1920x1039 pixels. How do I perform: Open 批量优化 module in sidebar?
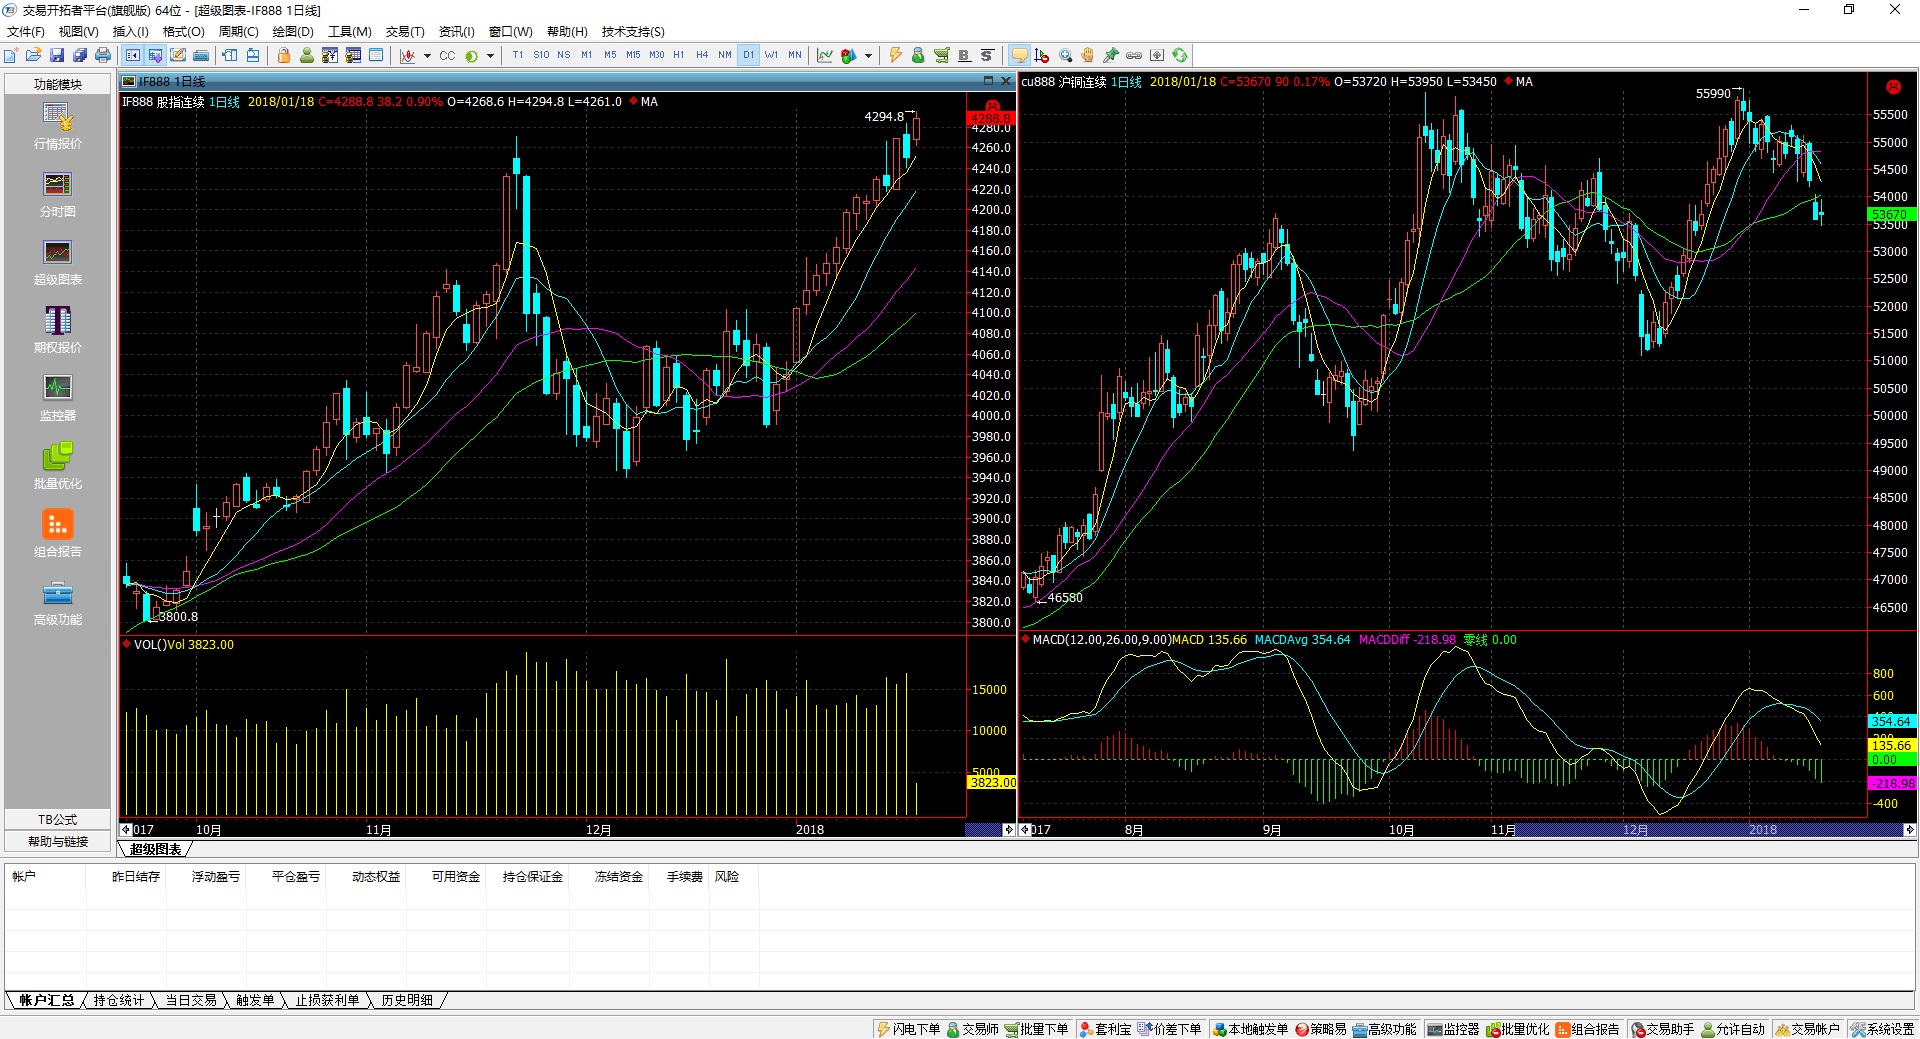click(x=58, y=466)
